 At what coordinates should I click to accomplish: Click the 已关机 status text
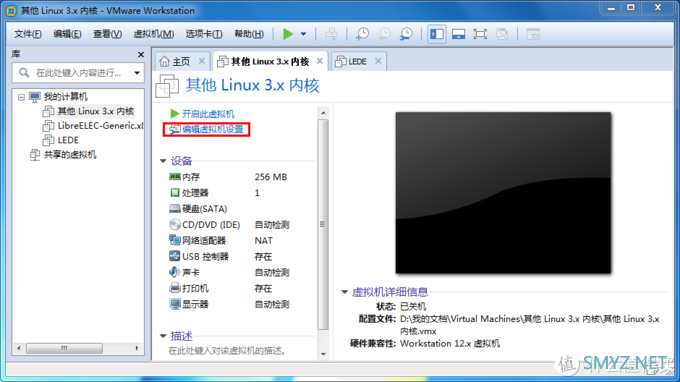pos(413,306)
